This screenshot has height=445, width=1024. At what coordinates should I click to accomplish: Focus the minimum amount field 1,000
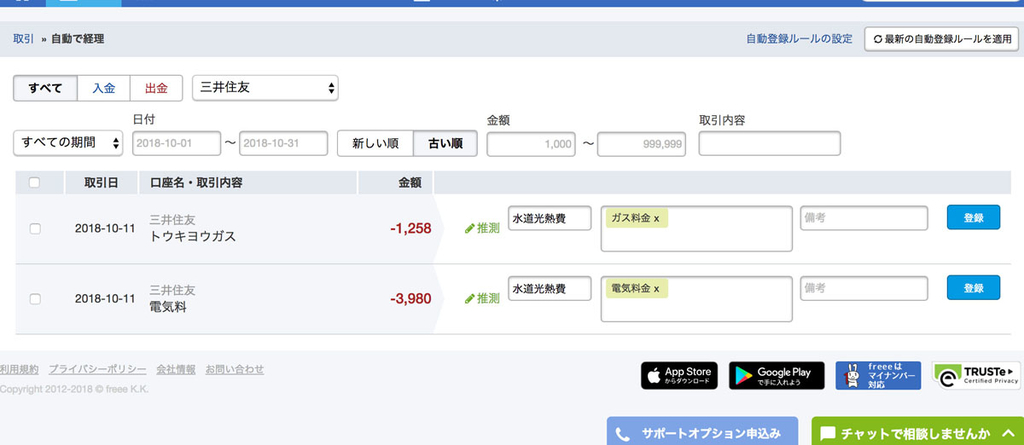click(531, 144)
